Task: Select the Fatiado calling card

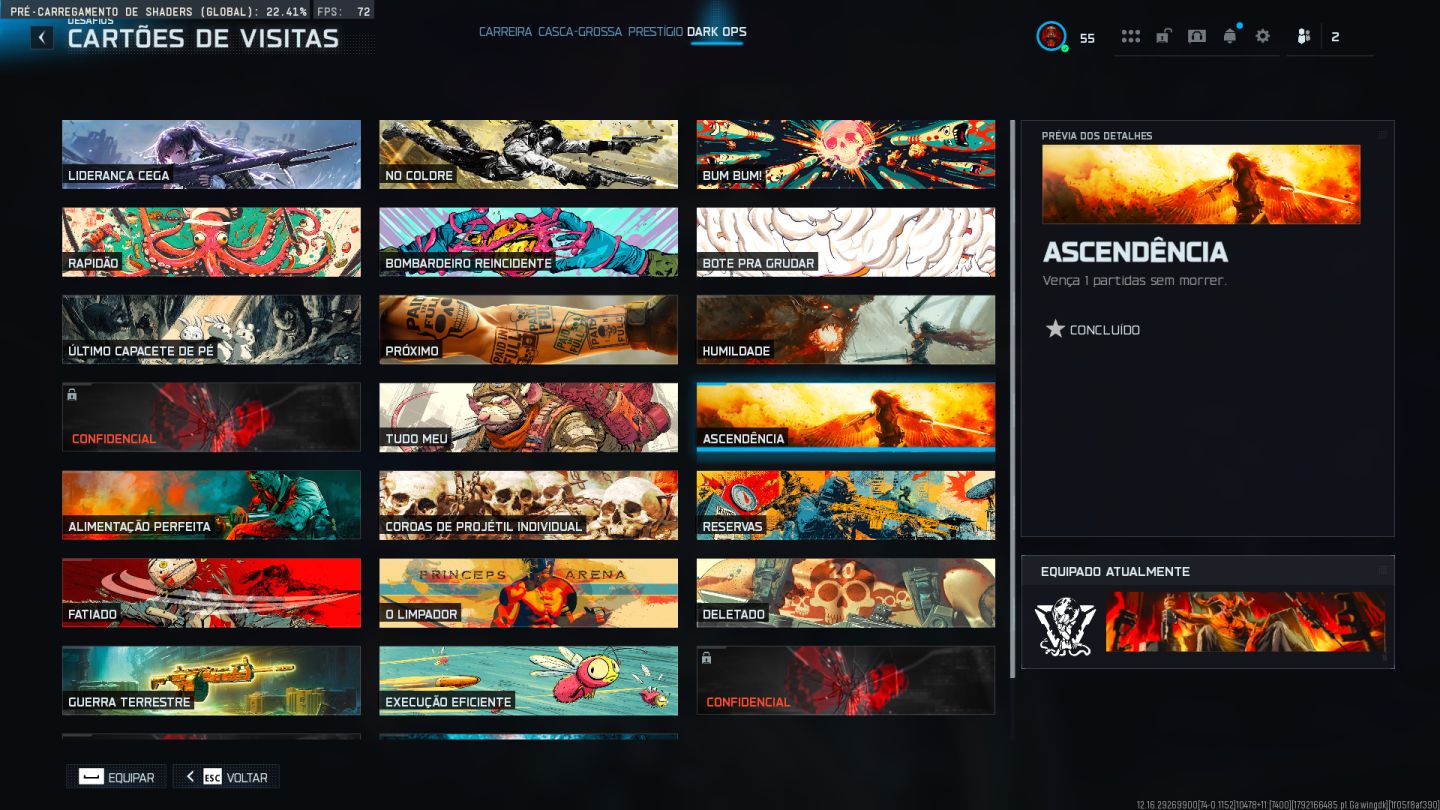Action: (211, 593)
